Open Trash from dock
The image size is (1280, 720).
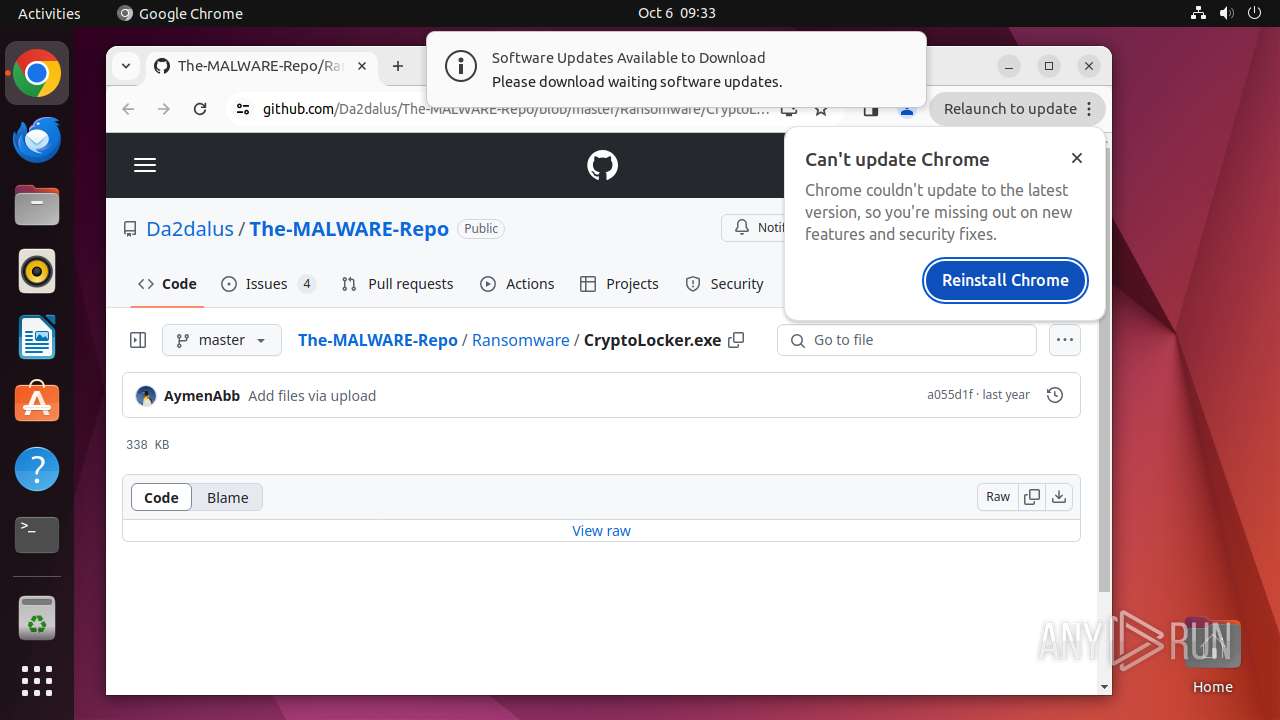pyautogui.click(x=37, y=619)
